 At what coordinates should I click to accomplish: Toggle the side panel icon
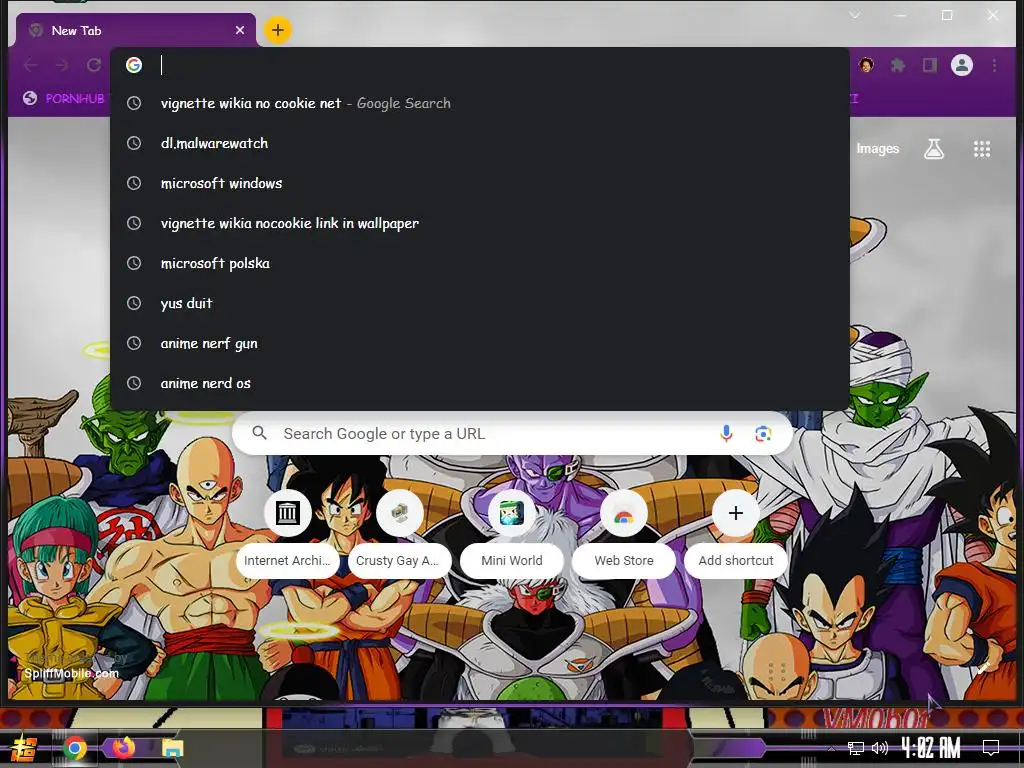tap(930, 65)
